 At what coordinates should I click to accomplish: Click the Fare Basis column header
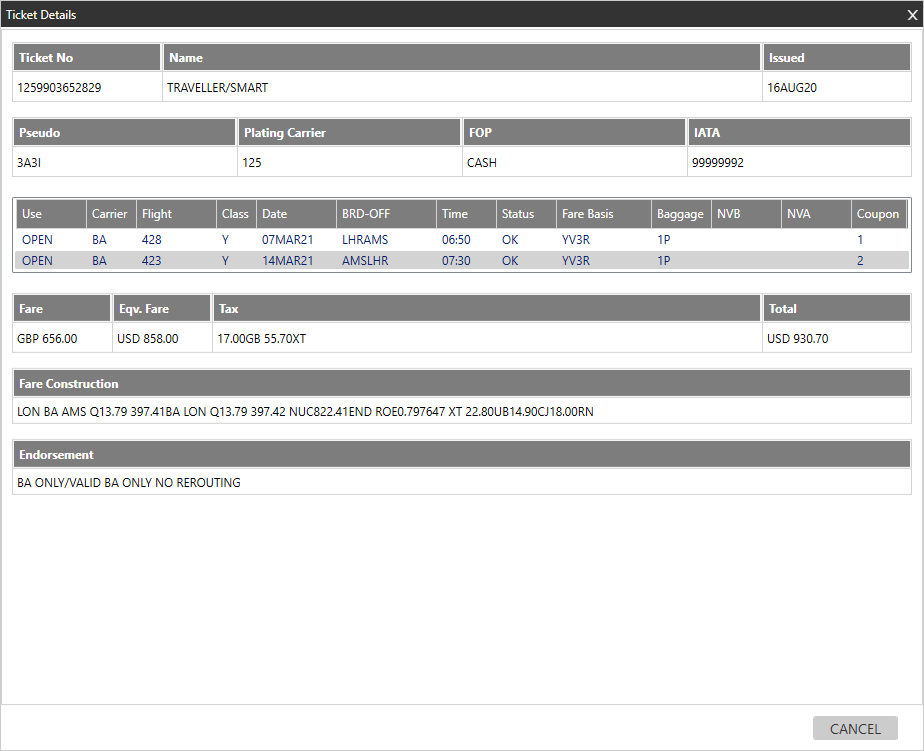603,214
